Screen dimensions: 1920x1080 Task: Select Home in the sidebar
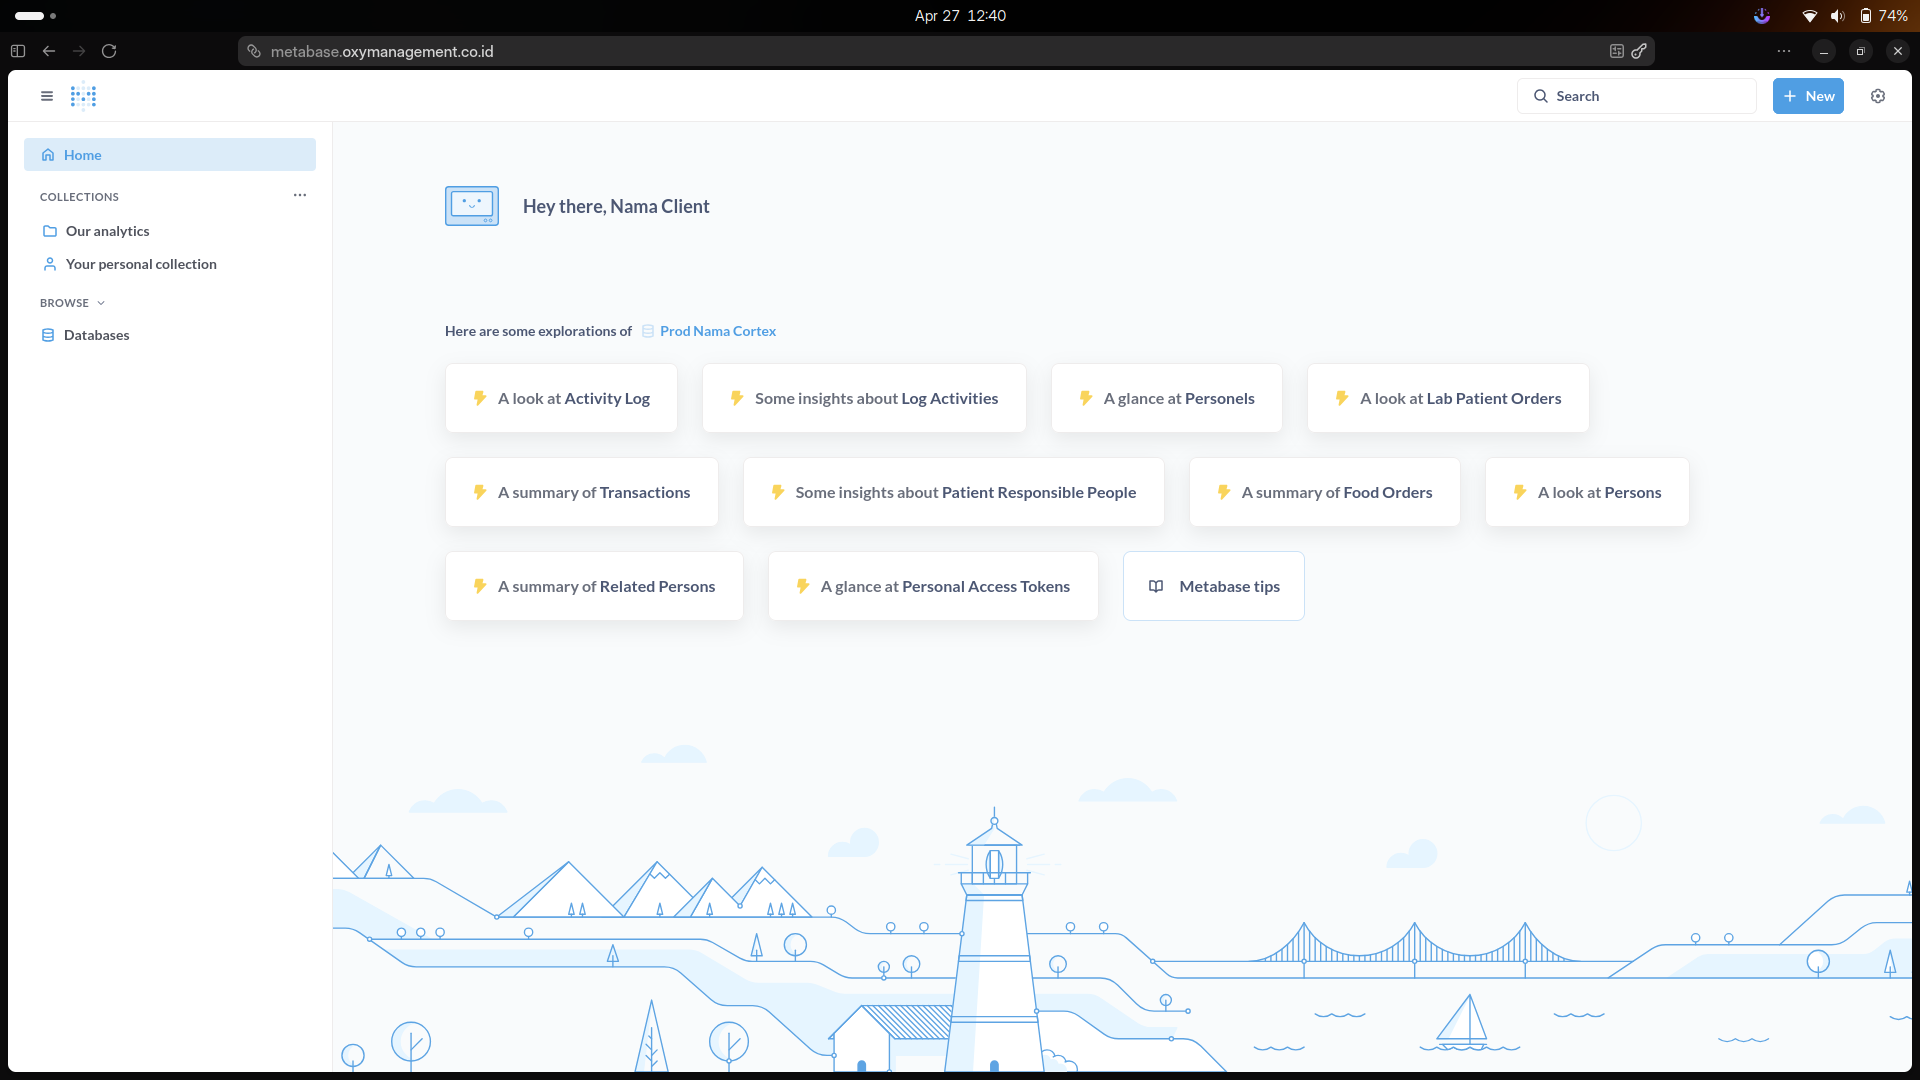pyautogui.click(x=170, y=155)
